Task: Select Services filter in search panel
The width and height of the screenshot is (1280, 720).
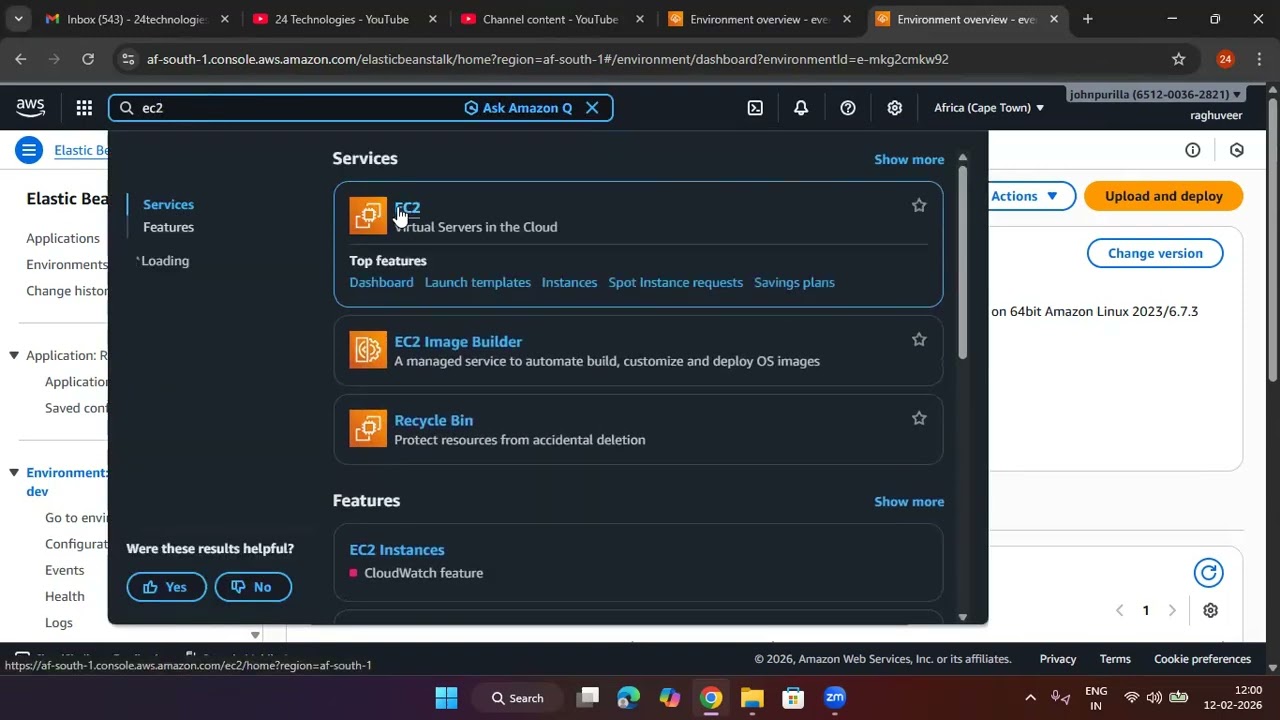Action: (168, 205)
